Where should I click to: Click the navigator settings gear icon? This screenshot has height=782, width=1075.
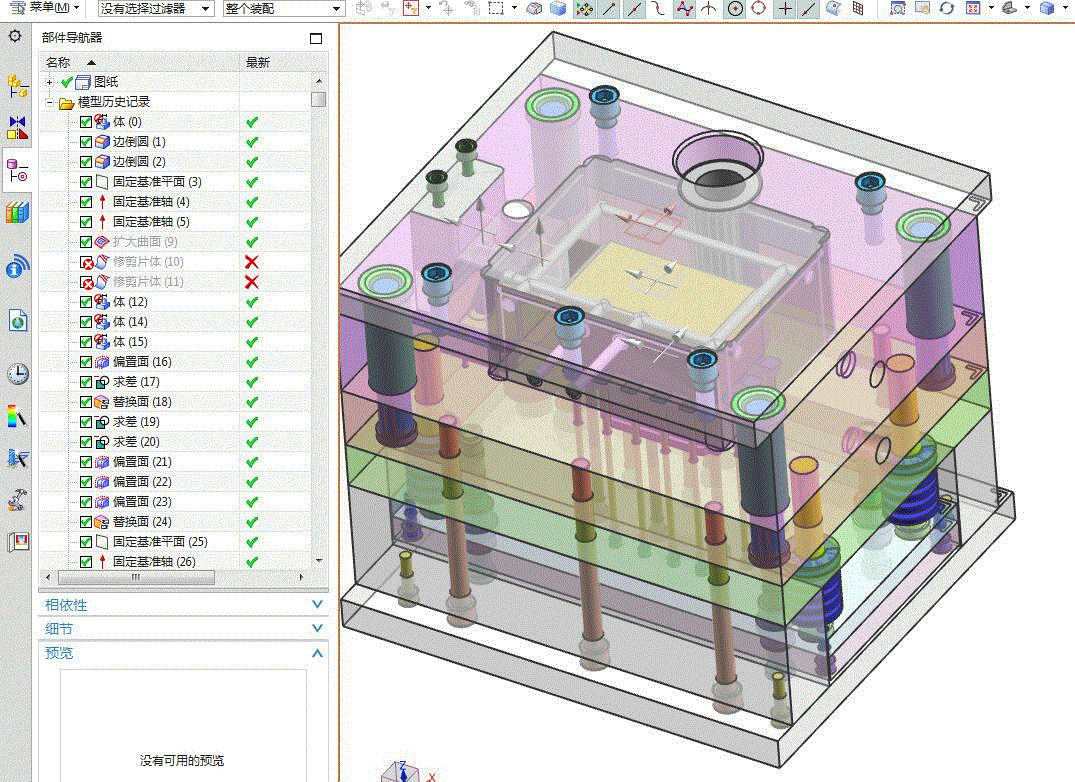(x=15, y=36)
